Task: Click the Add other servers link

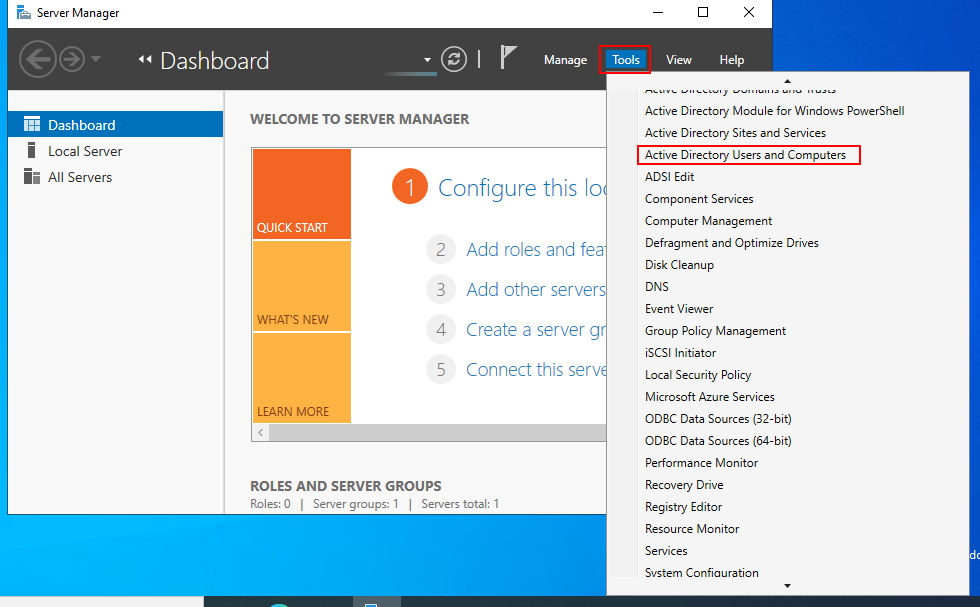Action: pyautogui.click(x=536, y=289)
